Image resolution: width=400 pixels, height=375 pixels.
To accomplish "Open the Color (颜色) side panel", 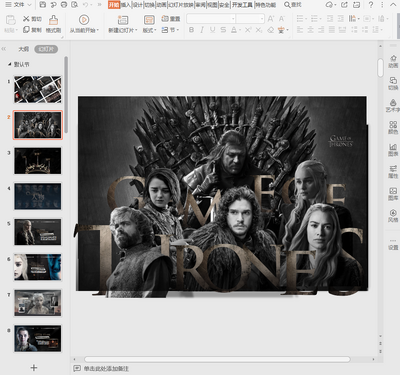I will [x=393, y=127].
